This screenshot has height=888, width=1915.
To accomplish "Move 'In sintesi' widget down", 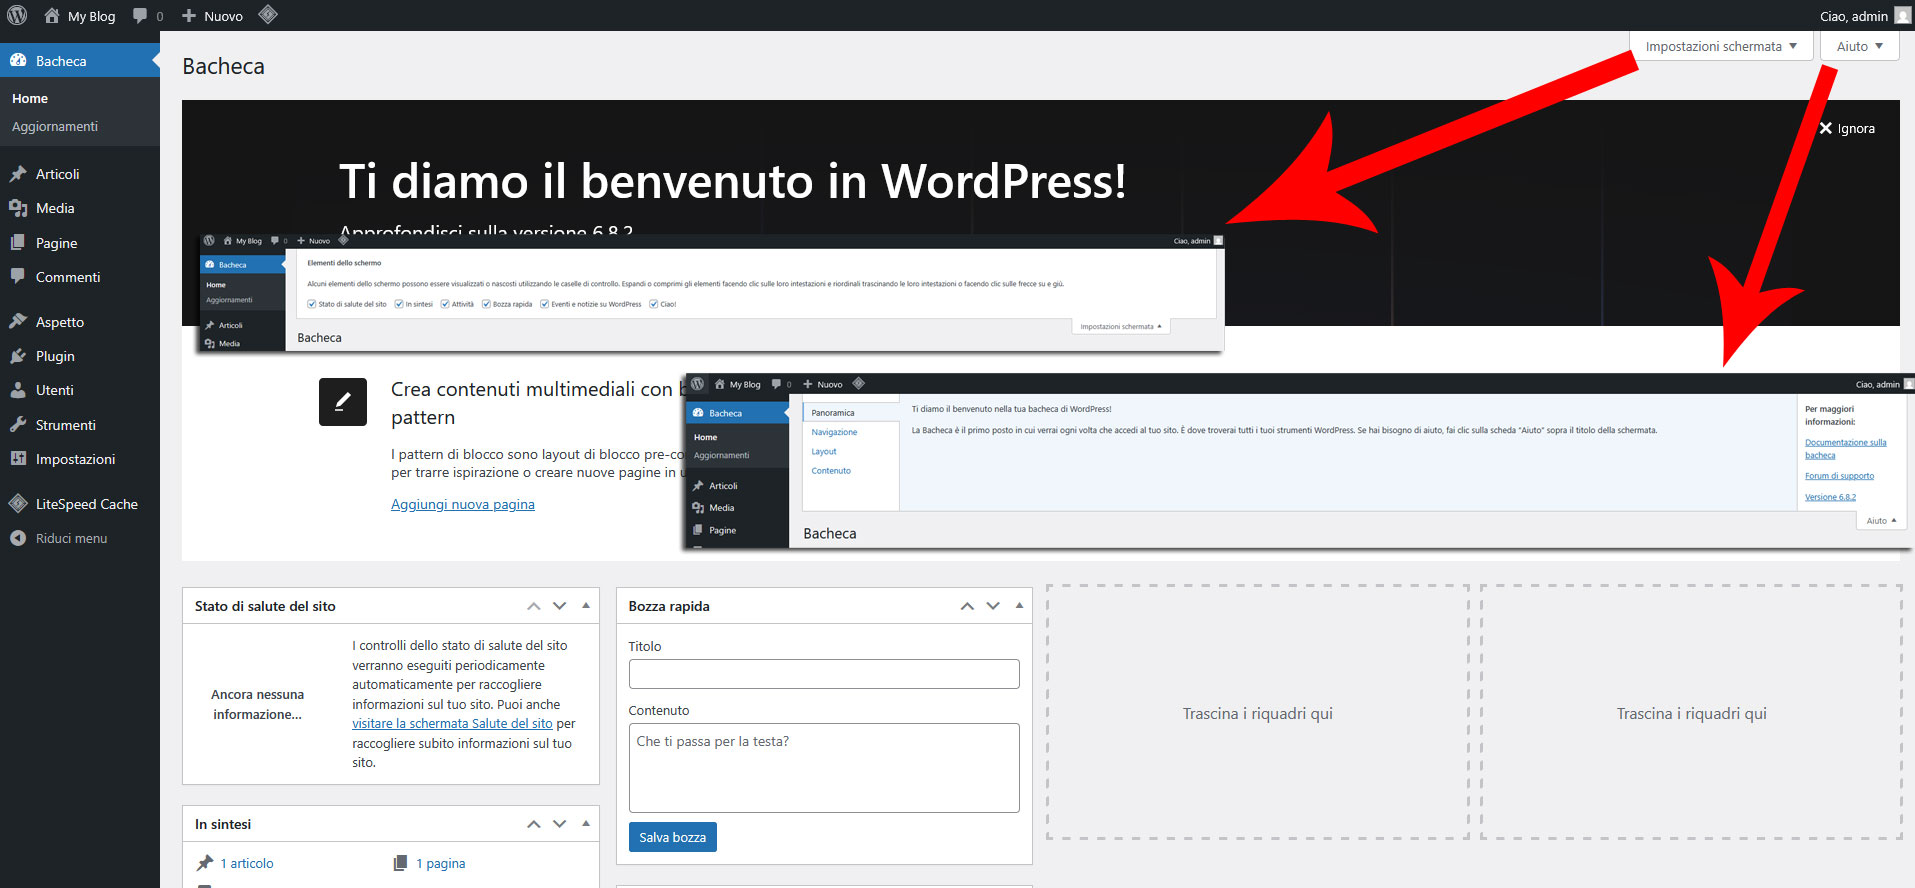I will pos(560,824).
